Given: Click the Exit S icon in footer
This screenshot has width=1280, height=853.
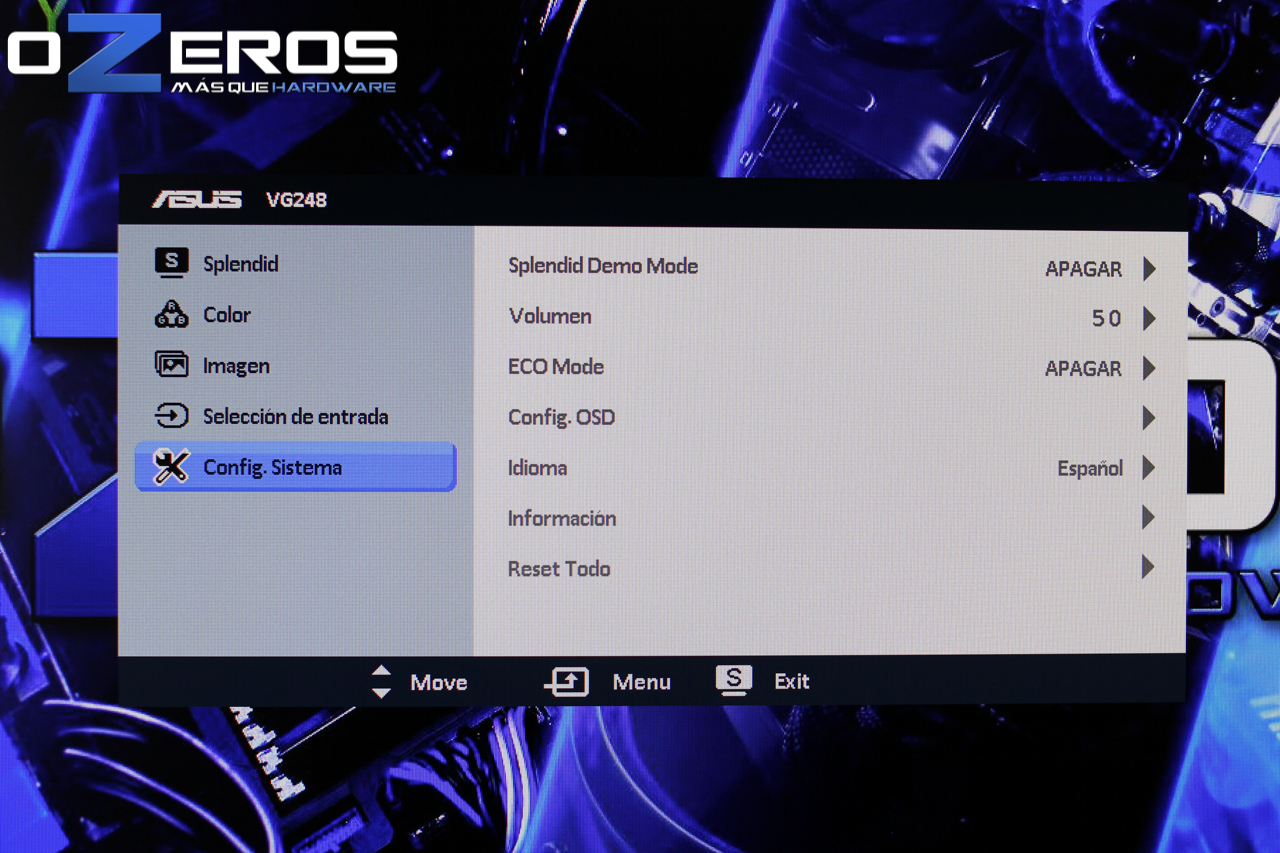Looking at the screenshot, I should click(733, 680).
